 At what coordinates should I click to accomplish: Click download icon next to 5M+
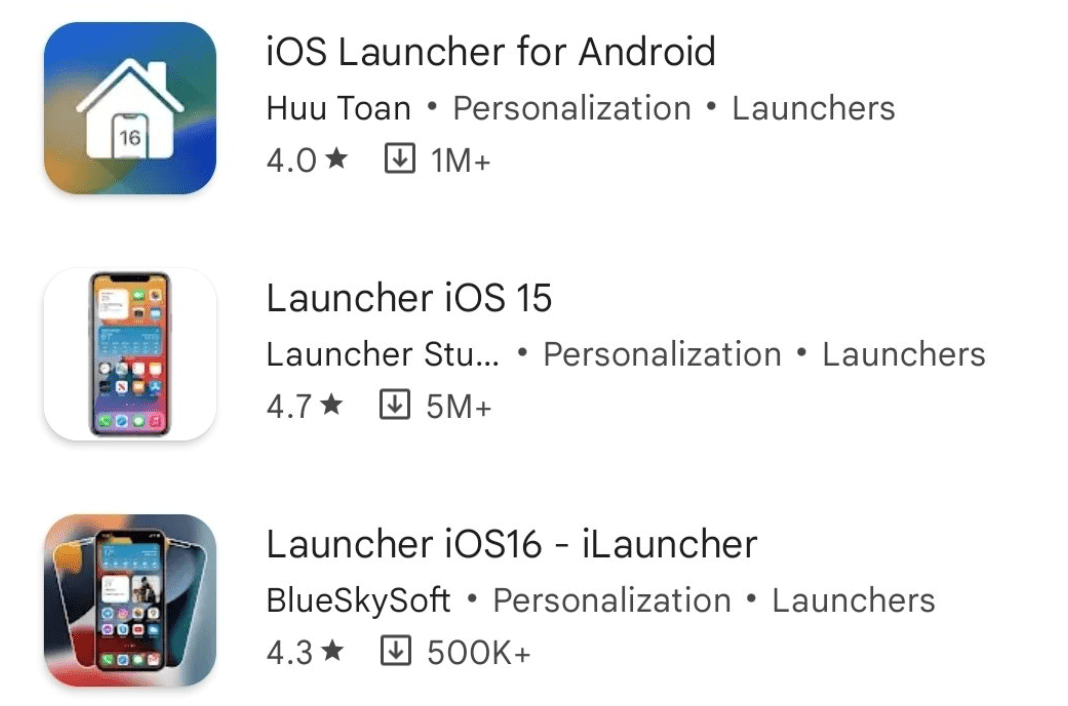[394, 404]
